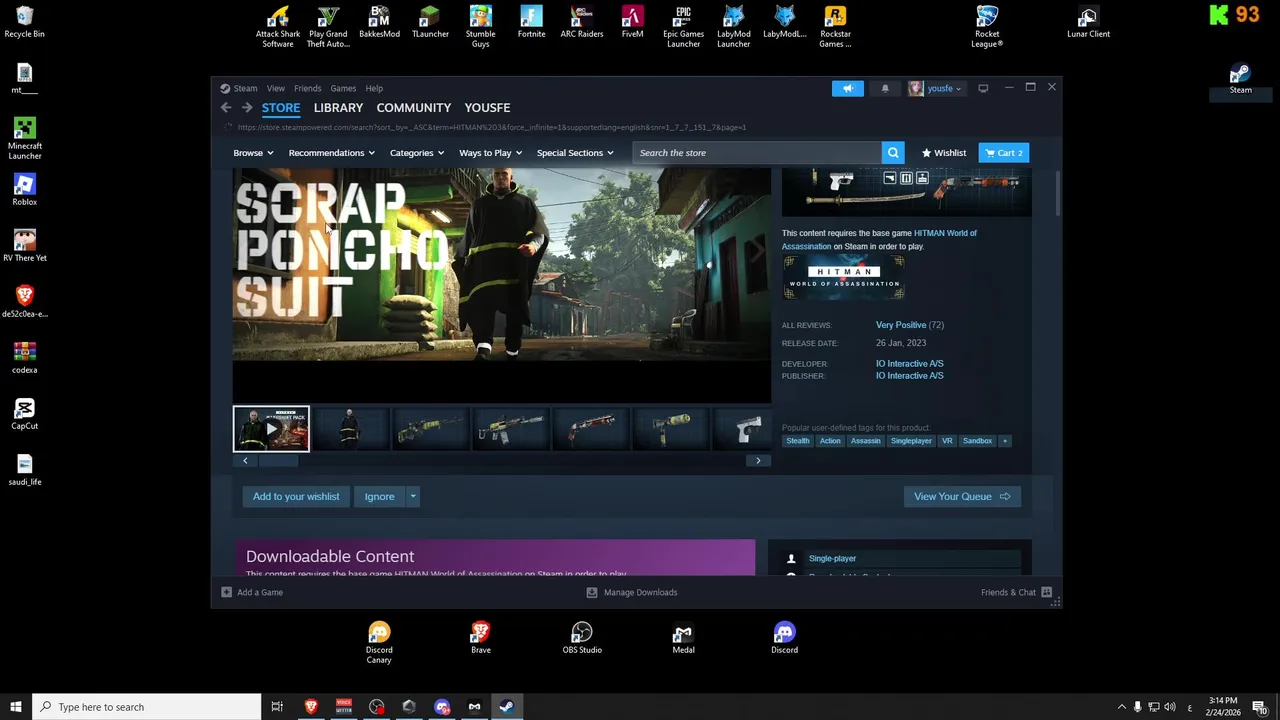Click the Steam icon in the taskbar
Image resolution: width=1280 pixels, height=720 pixels.
[507, 707]
